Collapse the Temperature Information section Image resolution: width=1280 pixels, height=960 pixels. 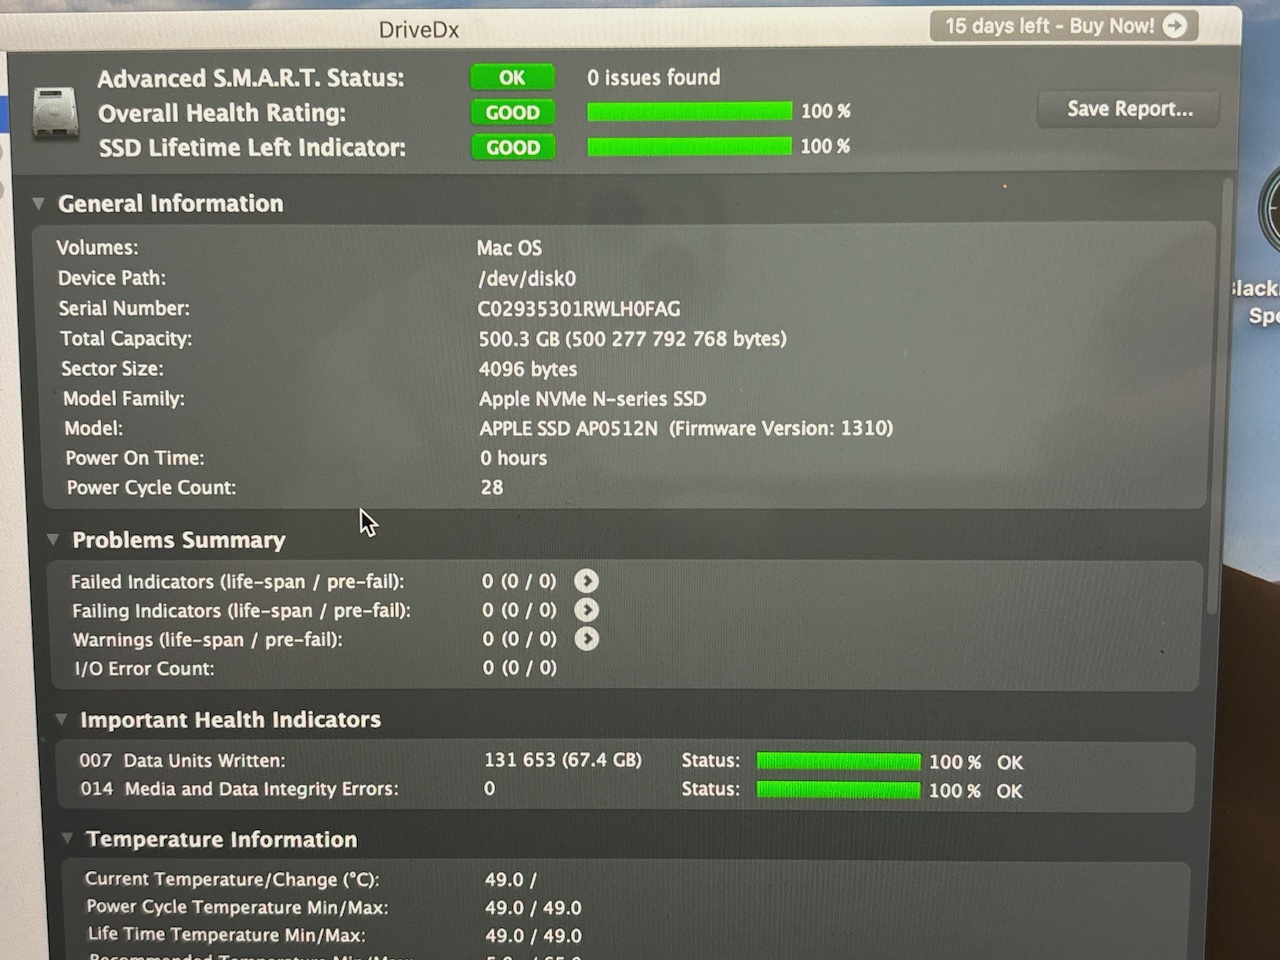click(67, 839)
